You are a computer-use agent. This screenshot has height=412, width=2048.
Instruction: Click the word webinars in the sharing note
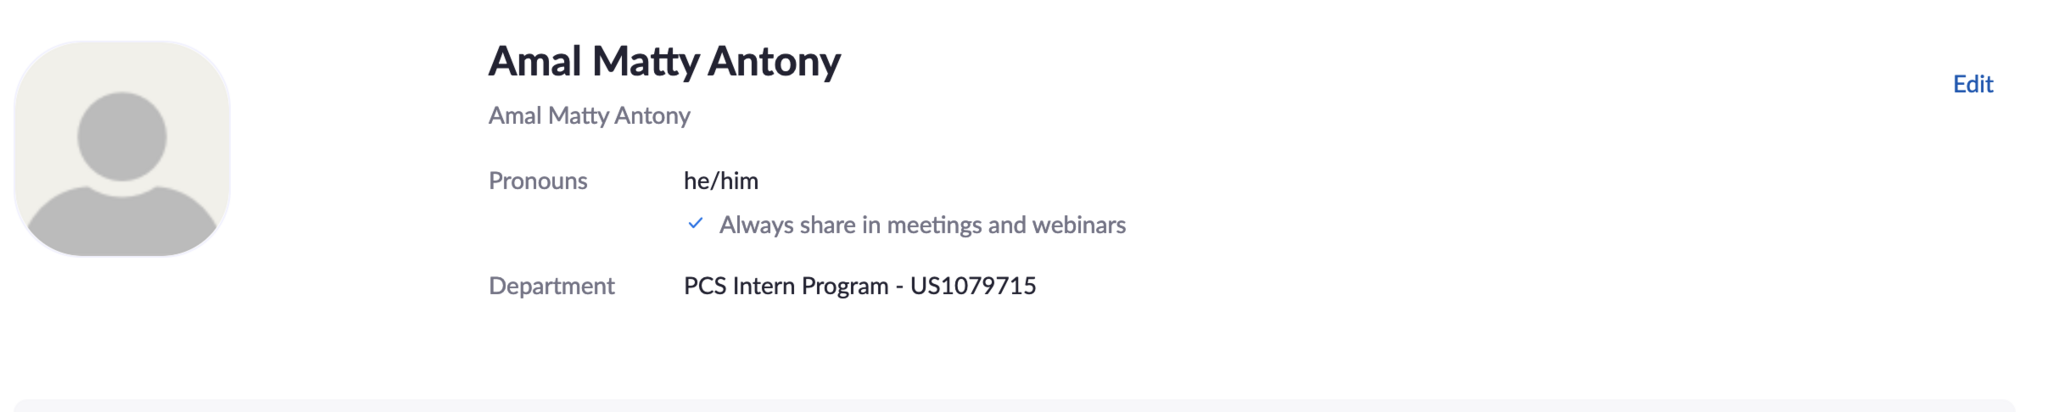click(x=1078, y=225)
